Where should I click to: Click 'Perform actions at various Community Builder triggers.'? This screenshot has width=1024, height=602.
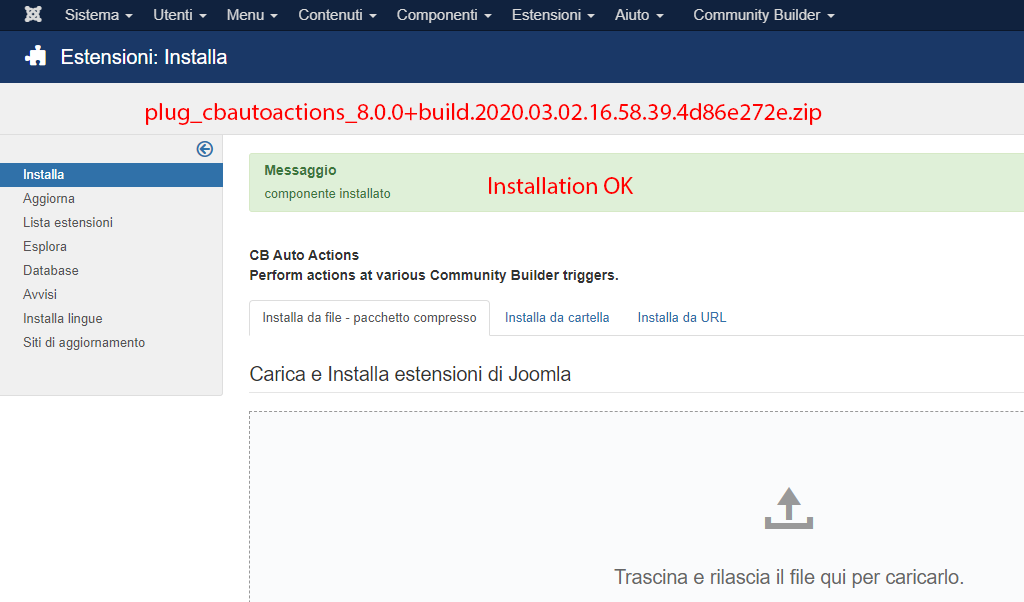click(434, 276)
